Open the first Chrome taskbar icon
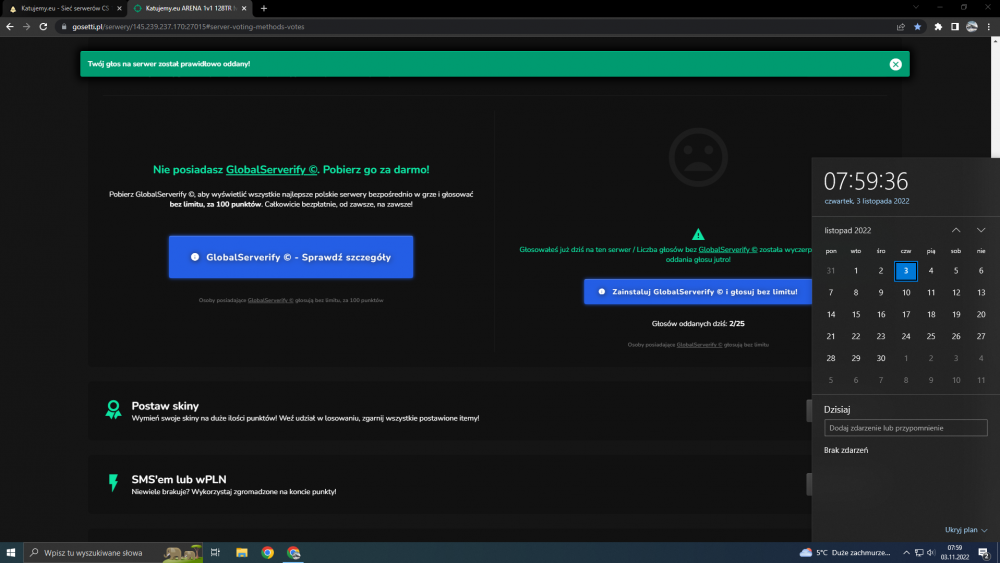This screenshot has height=563, width=1000. pos(268,553)
